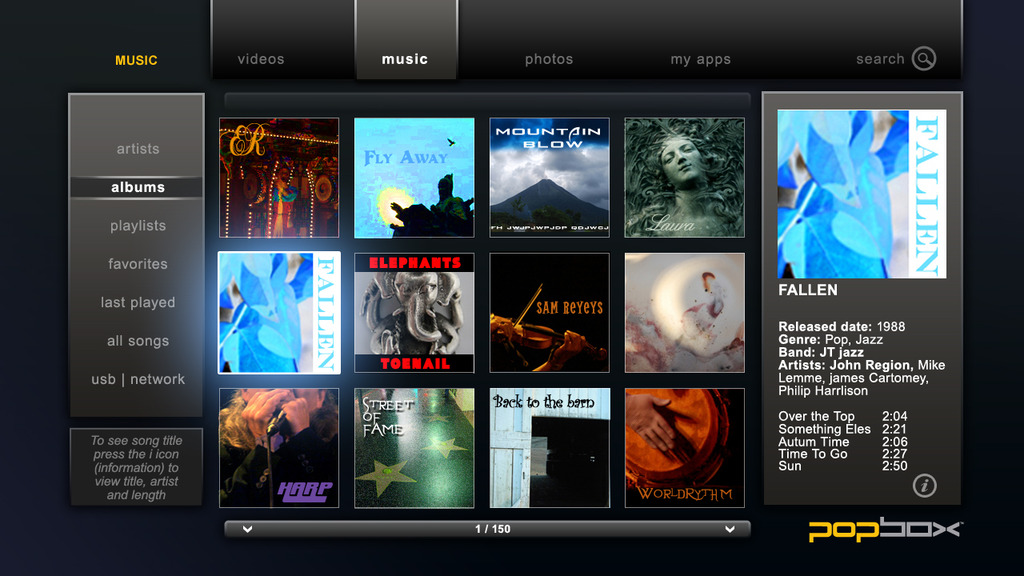Switch to the videos tab
The image size is (1024, 576).
[x=261, y=59]
